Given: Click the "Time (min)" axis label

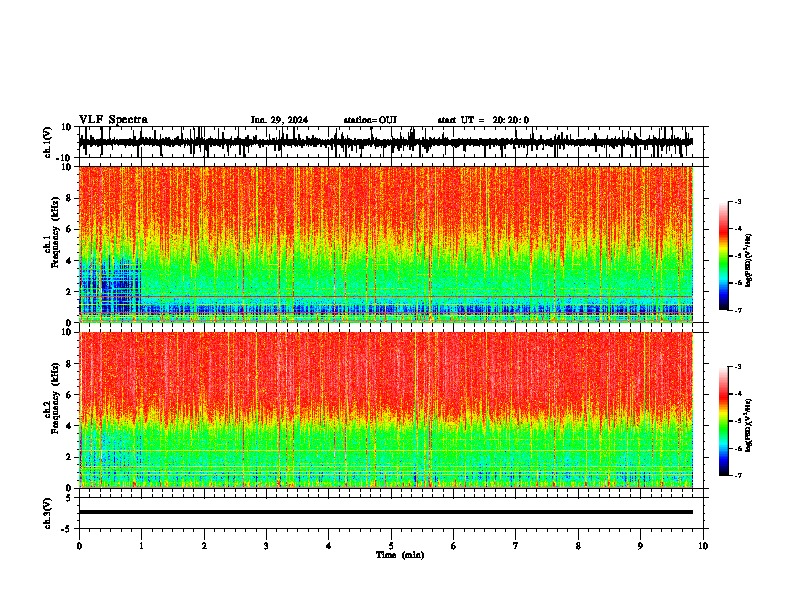Looking at the screenshot, I should click(400, 555).
